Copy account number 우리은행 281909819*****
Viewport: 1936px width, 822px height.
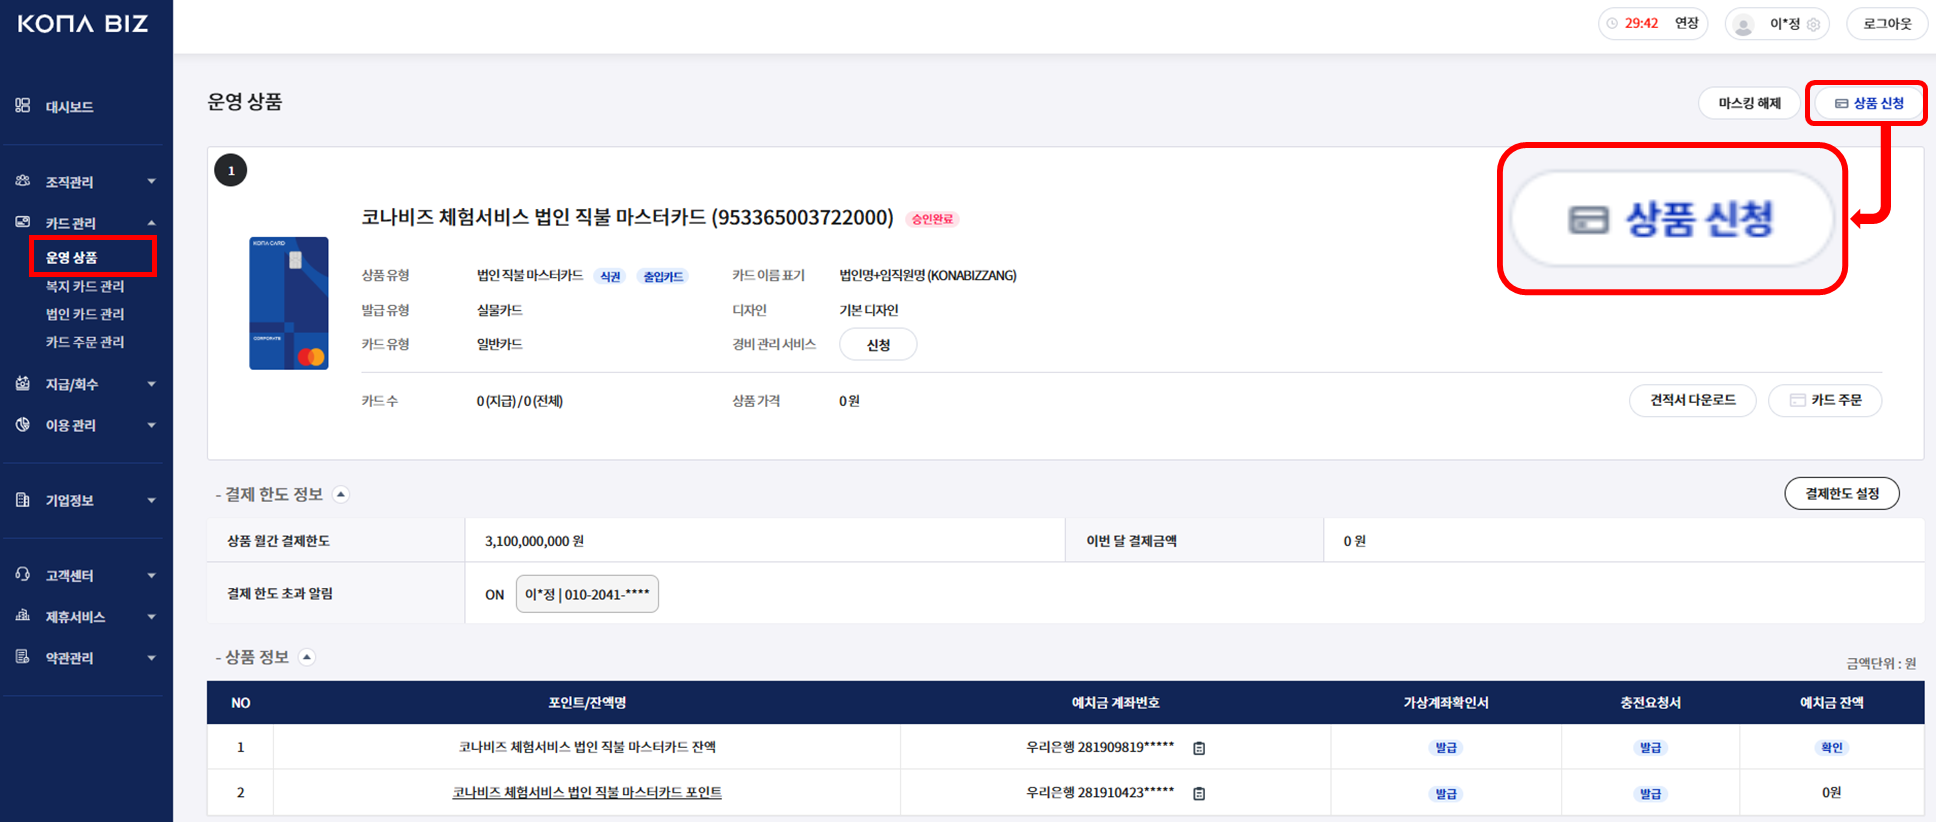1199,748
